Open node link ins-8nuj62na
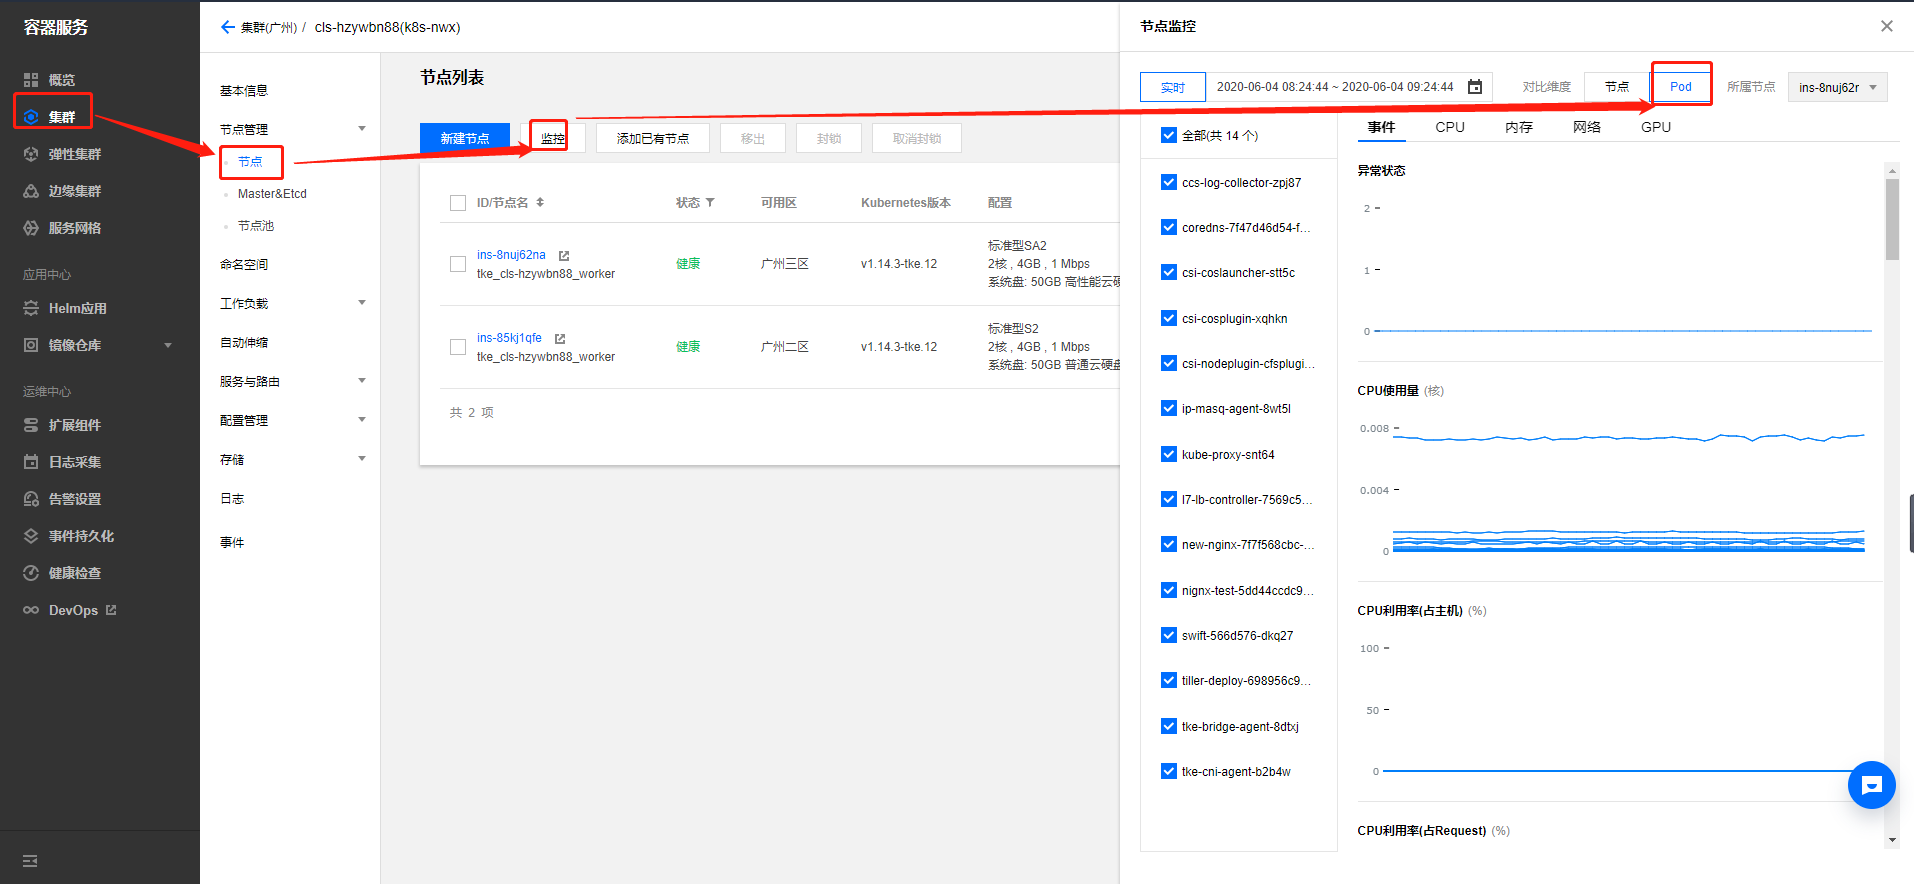The height and width of the screenshot is (884, 1914). (x=511, y=255)
